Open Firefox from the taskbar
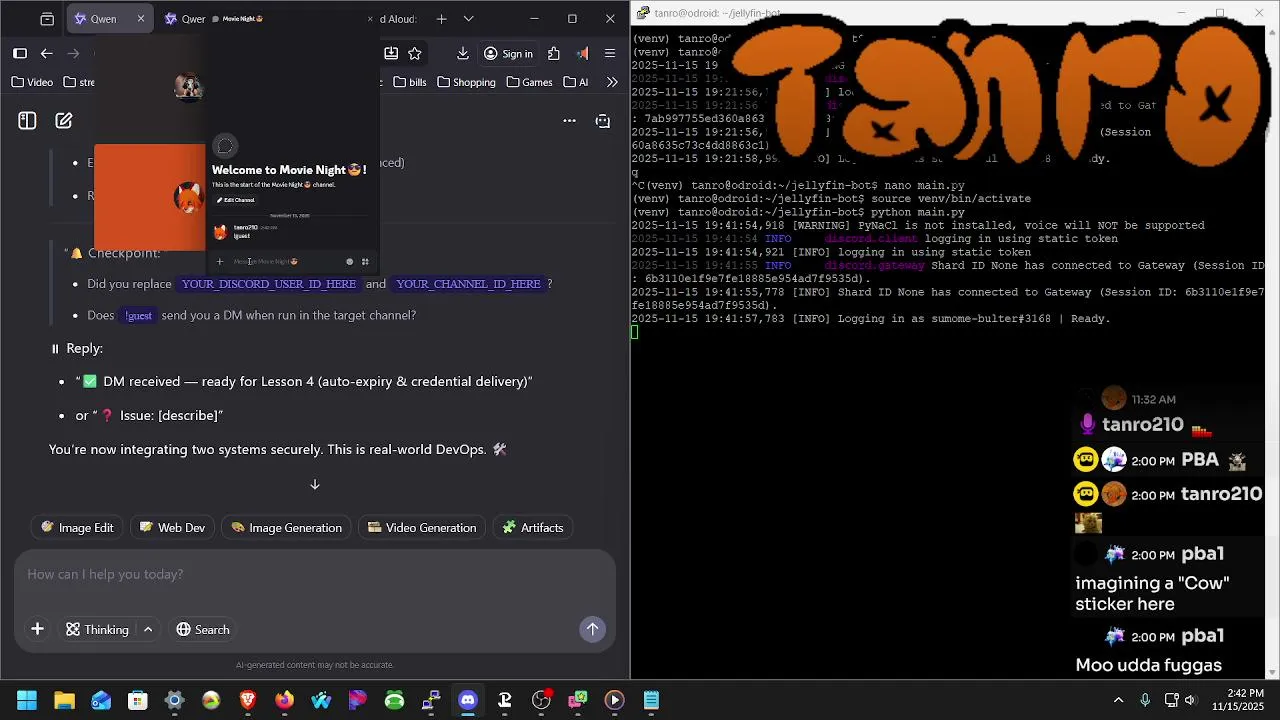The height and width of the screenshot is (720, 1280). (x=285, y=700)
